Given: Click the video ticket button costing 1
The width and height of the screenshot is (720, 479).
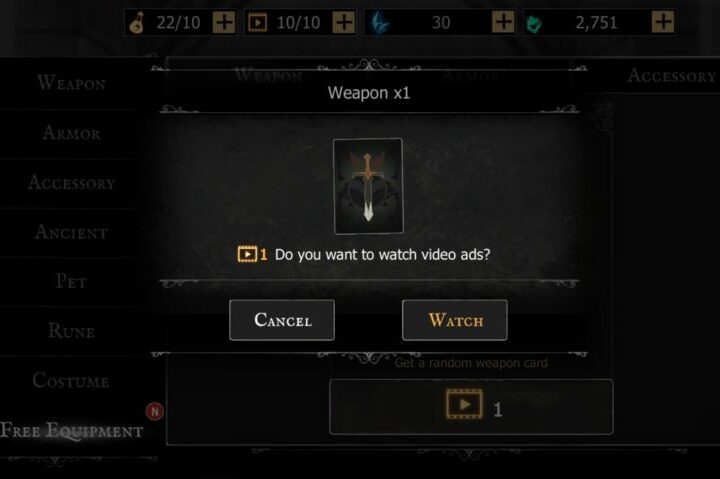Looking at the screenshot, I should 471,406.
